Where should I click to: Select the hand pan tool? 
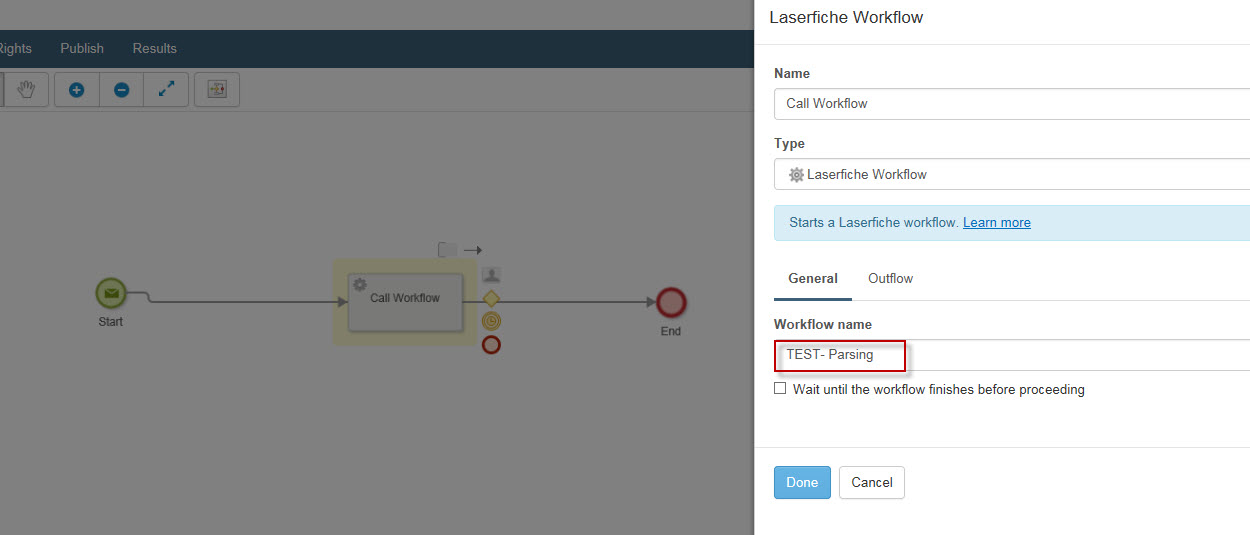pos(26,90)
